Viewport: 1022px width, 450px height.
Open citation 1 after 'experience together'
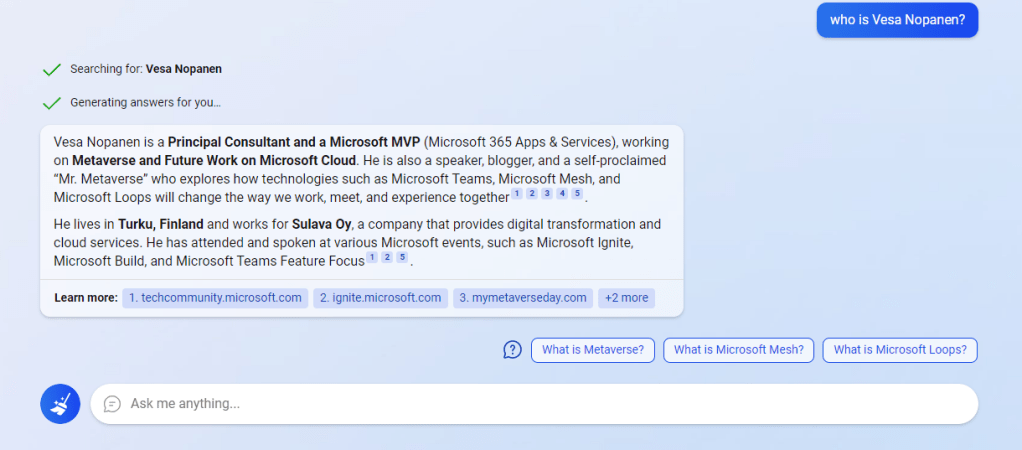click(x=517, y=194)
